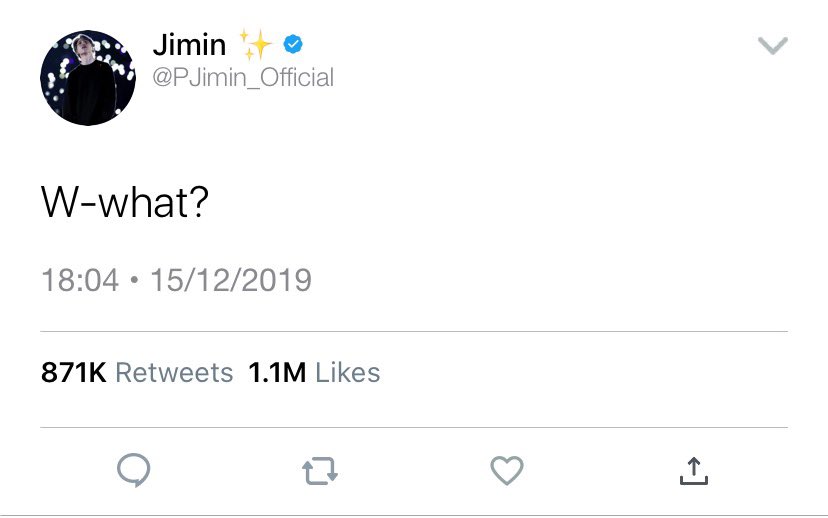Click the sparkles emoji beside Jimin

(x=255, y=45)
